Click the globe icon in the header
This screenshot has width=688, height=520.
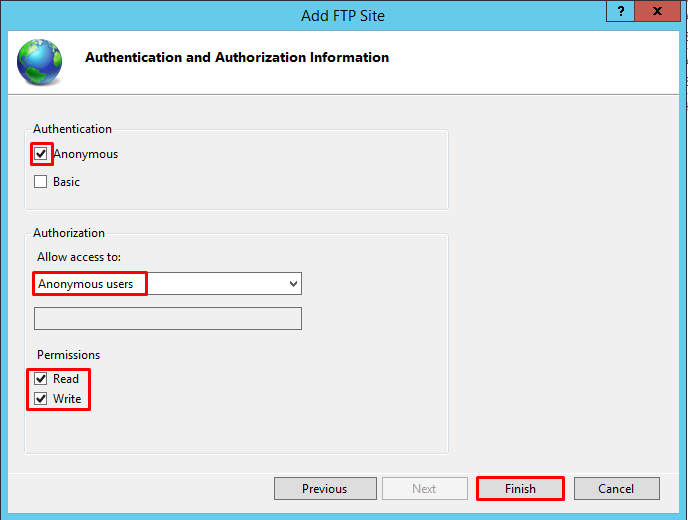[39, 61]
